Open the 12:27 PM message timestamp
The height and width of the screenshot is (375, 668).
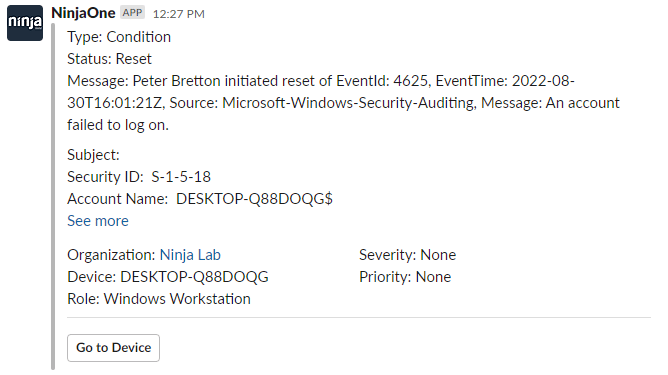[179, 14]
